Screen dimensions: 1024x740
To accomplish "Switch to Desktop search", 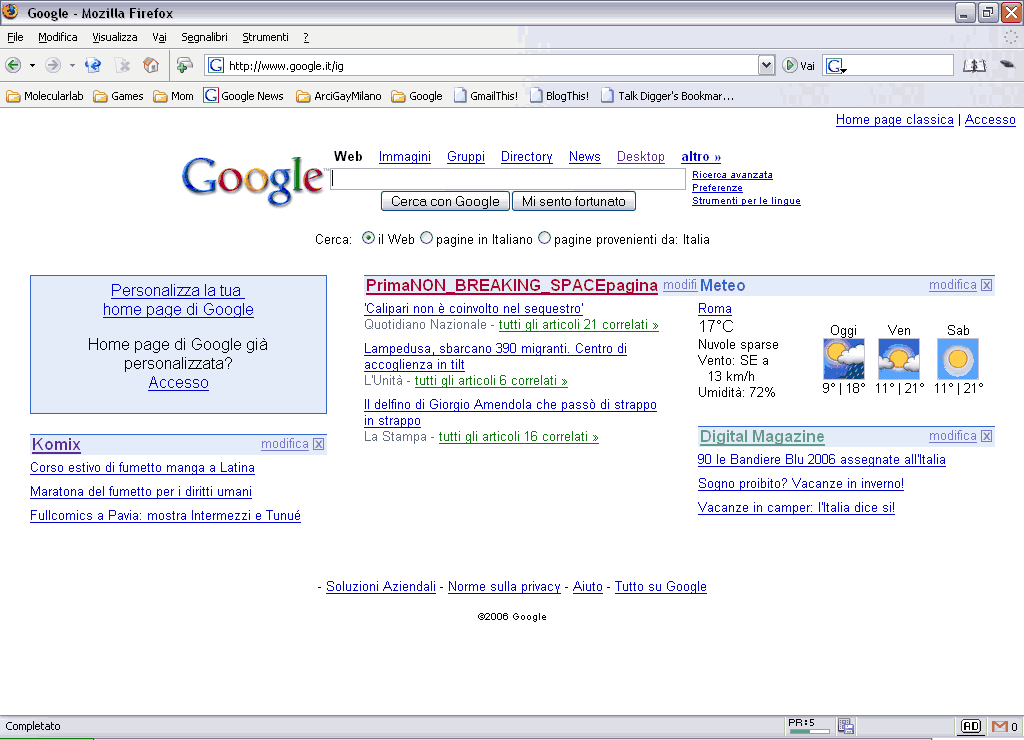I will [x=641, y=157].
